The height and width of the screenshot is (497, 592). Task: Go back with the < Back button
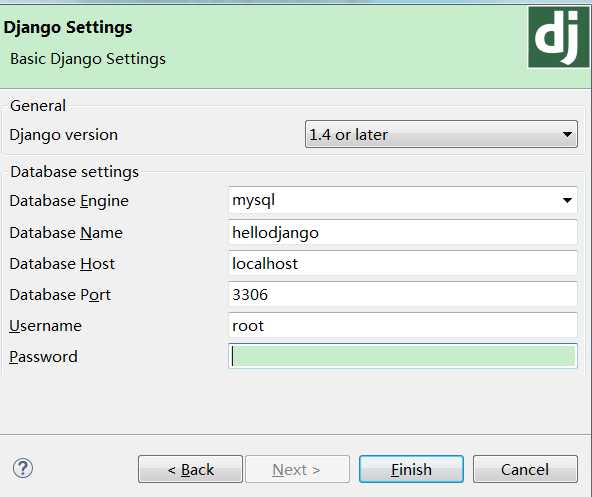[x=190, y=469]
